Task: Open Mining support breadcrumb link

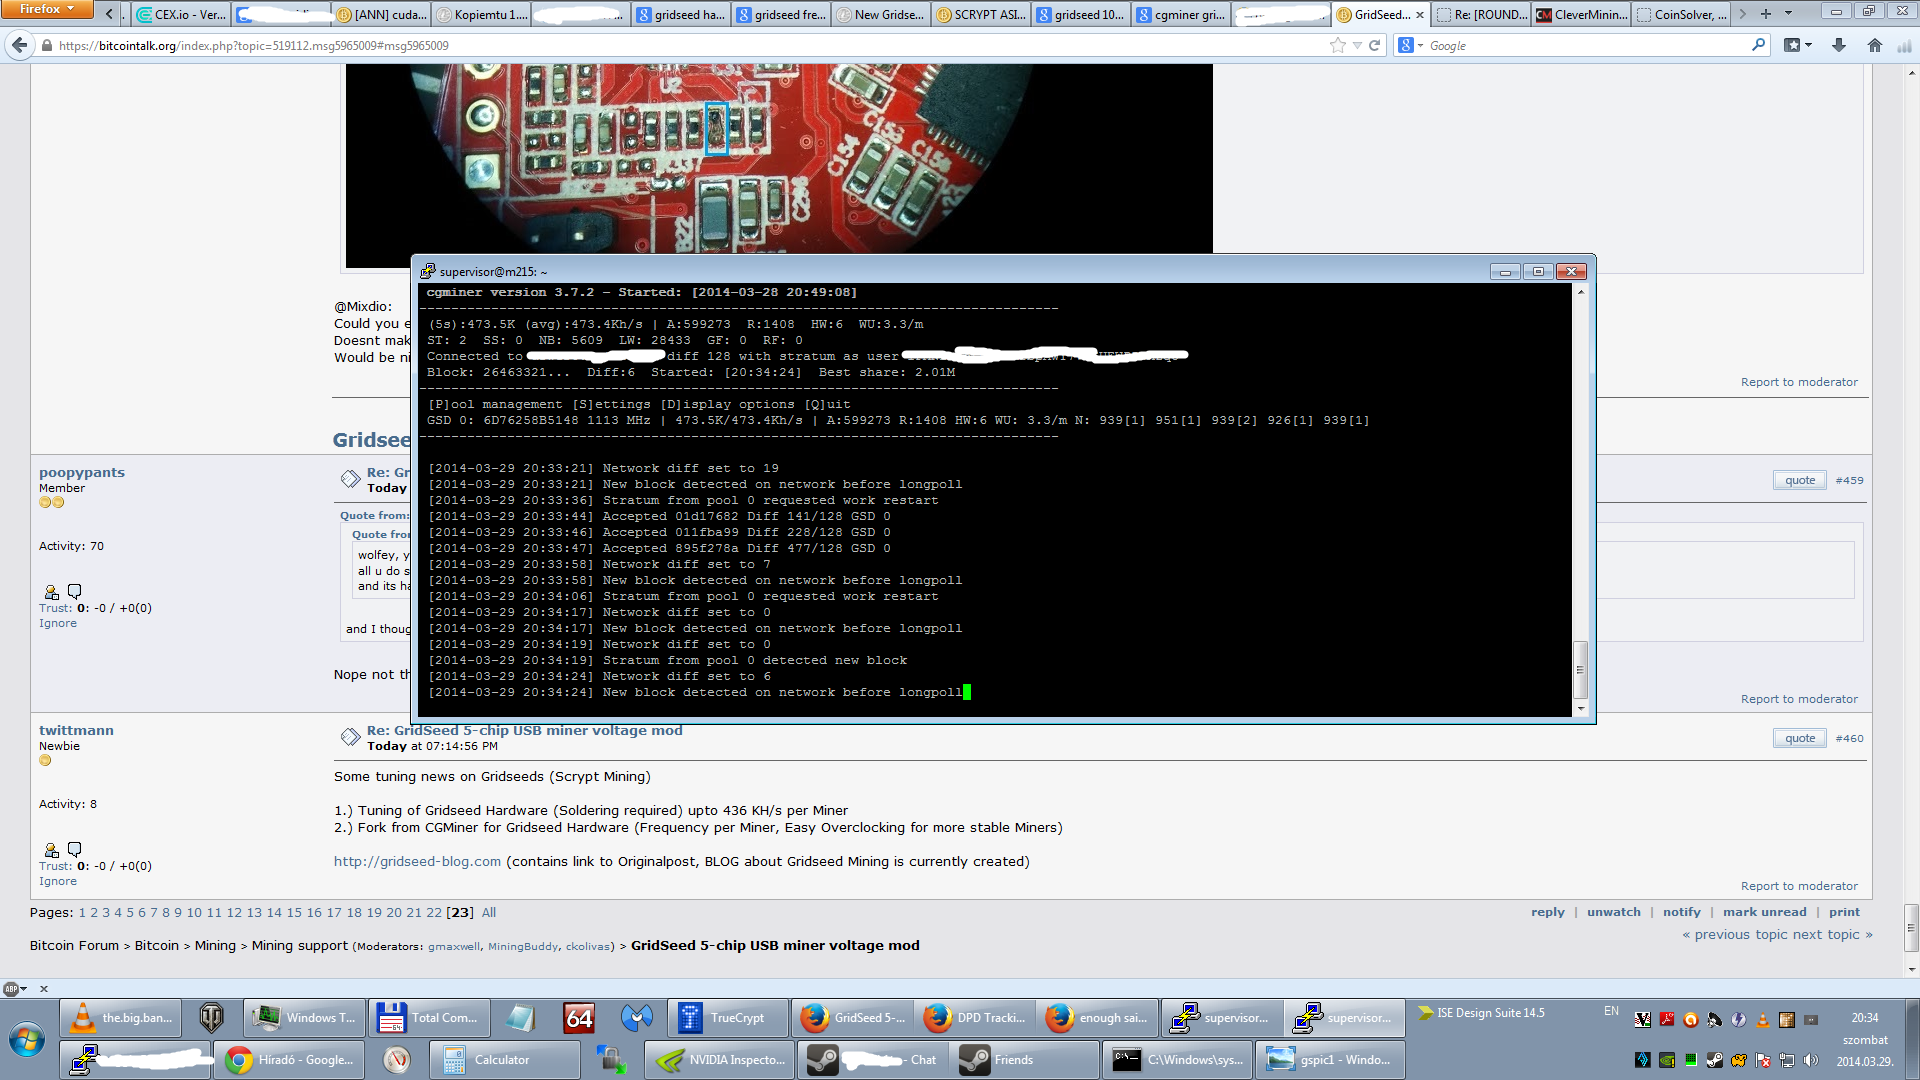Action: pos(300,945)
